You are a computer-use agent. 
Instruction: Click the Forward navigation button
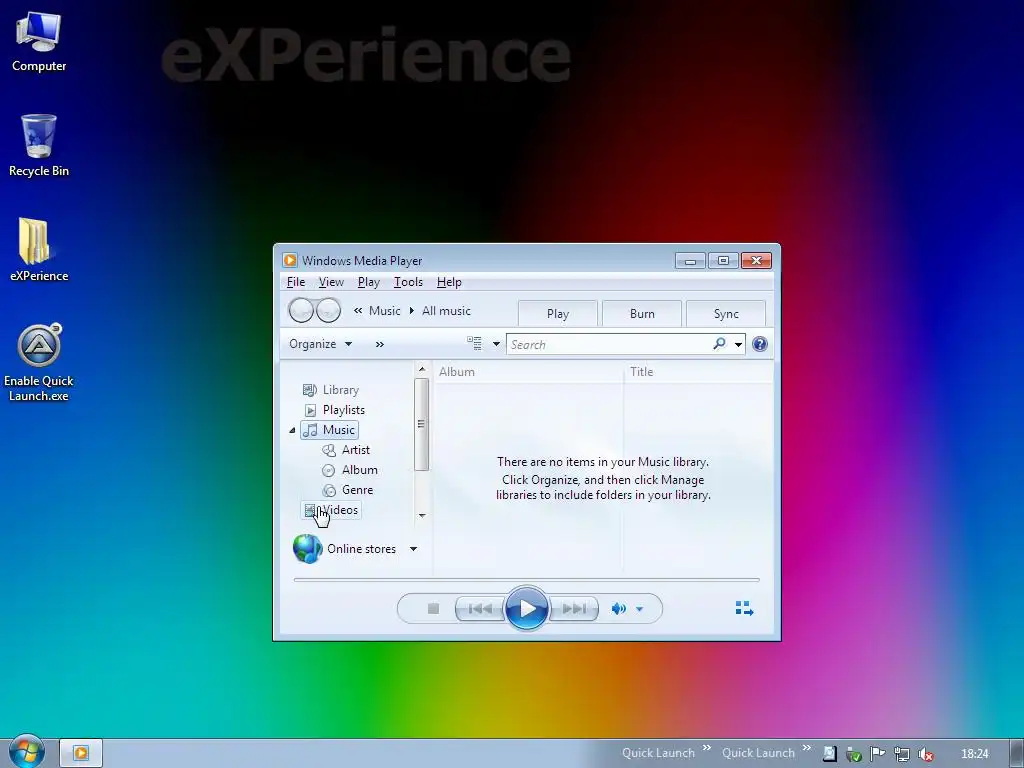(x=328, y=310)
